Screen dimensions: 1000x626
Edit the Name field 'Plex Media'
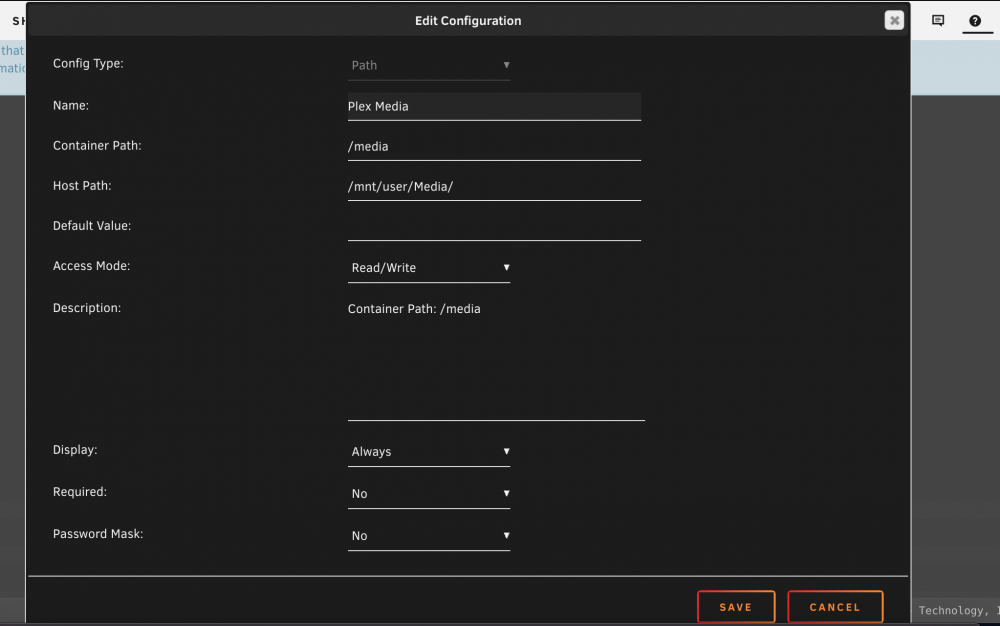click(x=494, y=106)
